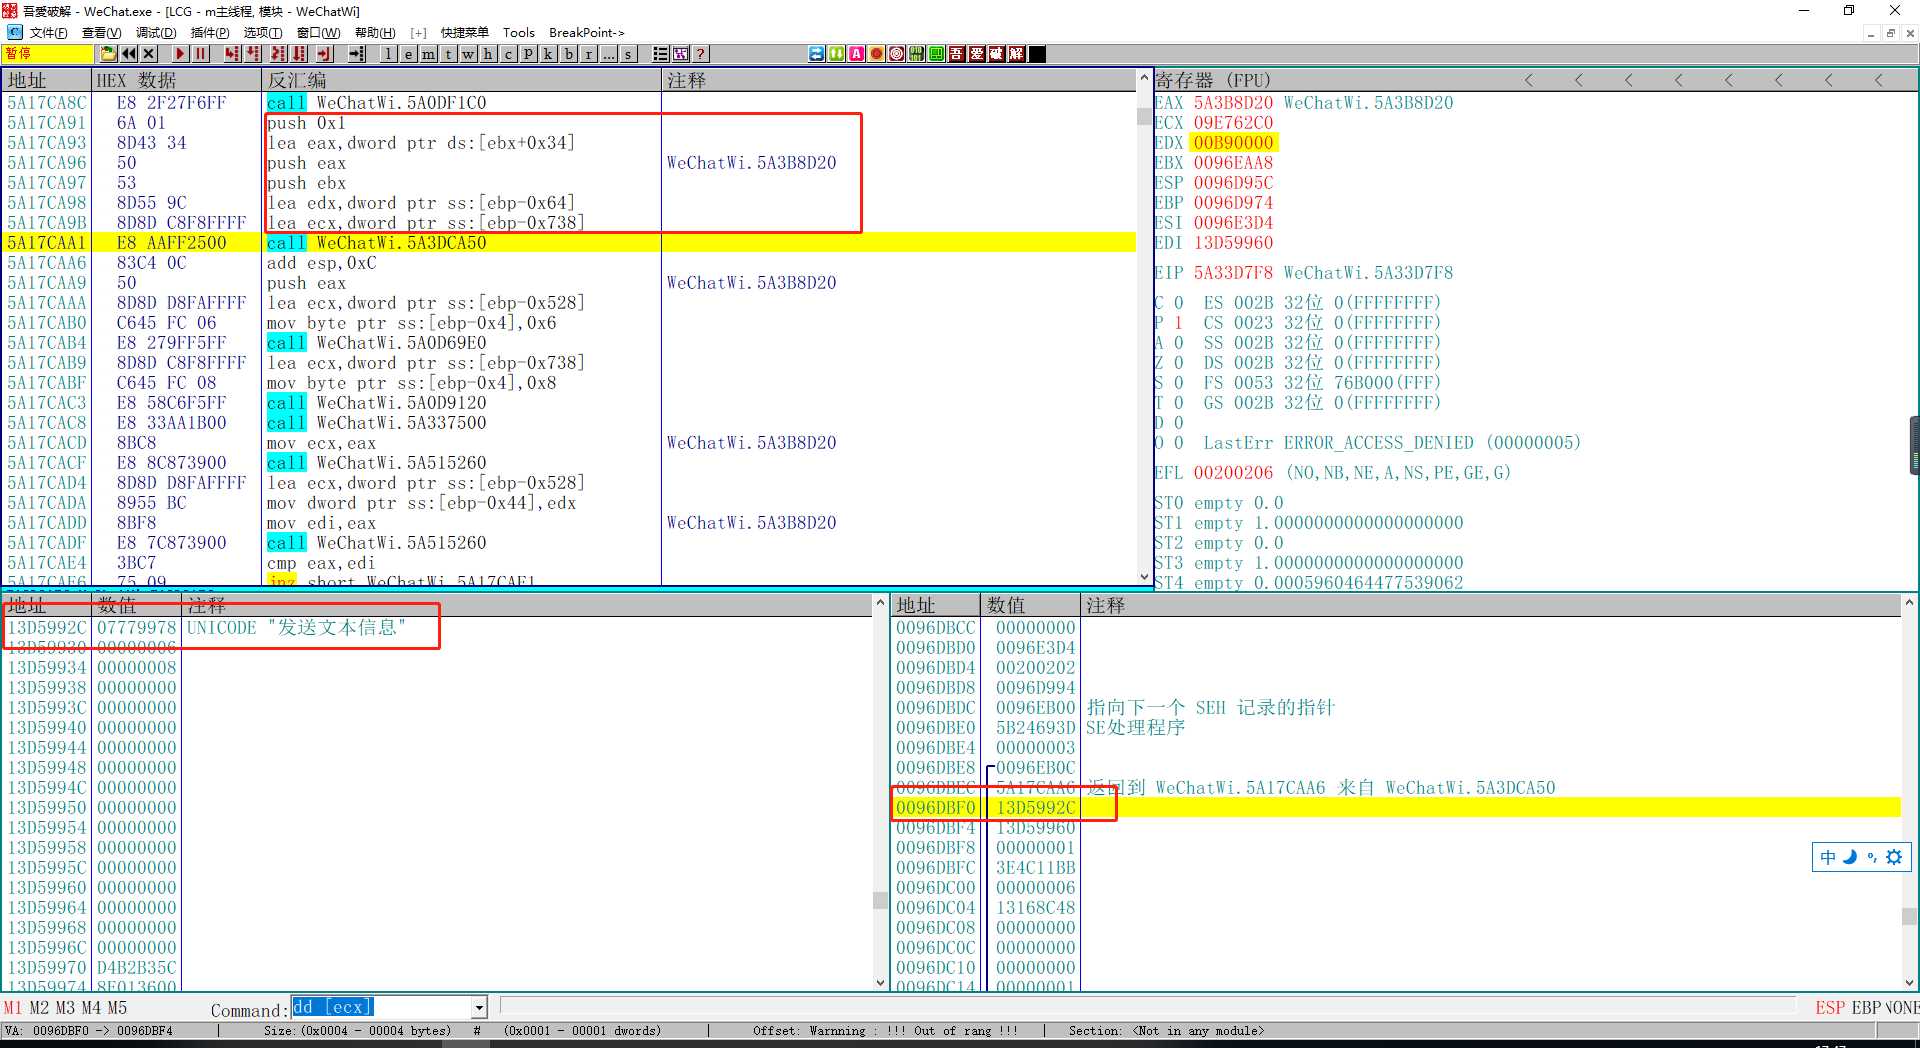This screenshot has width=1920, height=1048.
Task: Switch to memory dump M5
Action: point(117,1008)
